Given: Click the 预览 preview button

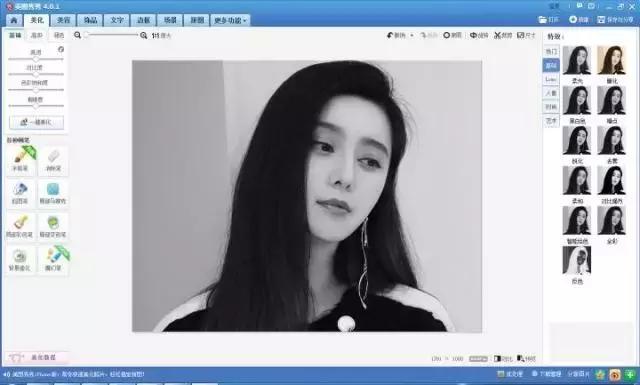Looking at the screenshot, I should click(x=526, y=359).
